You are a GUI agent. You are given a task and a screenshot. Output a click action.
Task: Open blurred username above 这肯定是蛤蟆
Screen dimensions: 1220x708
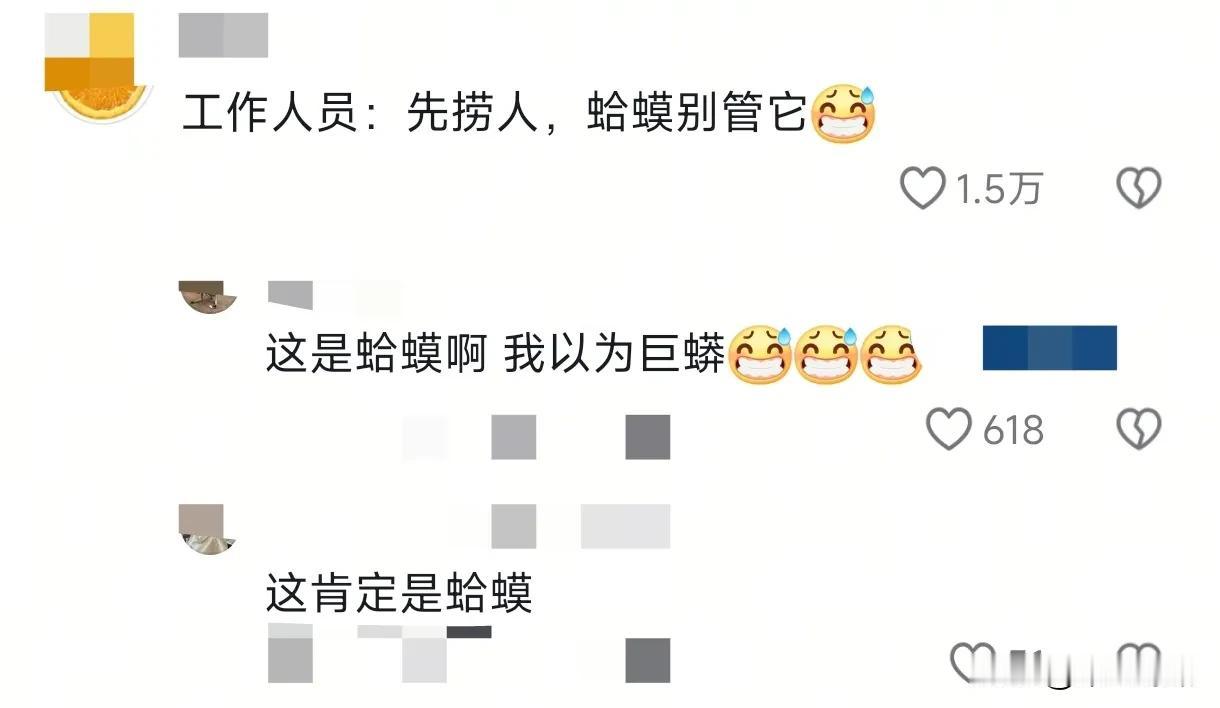[580, 526]
